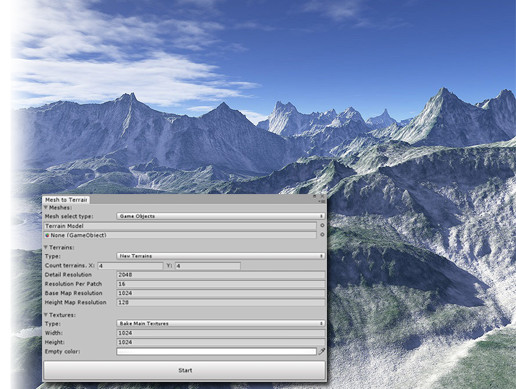The height and width of the screenshot is (389, 516).
Task: Collapse the Textures section
Action: point(46,315)
